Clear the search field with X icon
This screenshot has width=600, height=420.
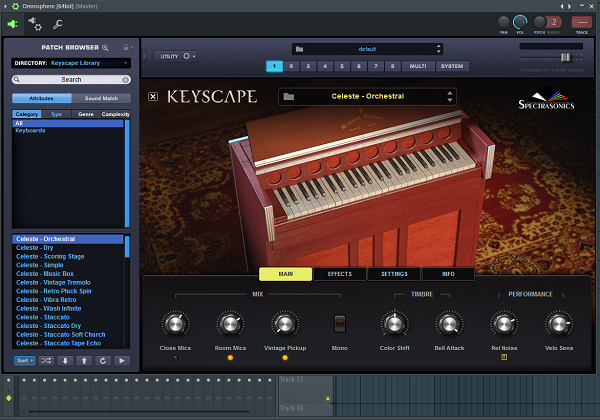125,80
